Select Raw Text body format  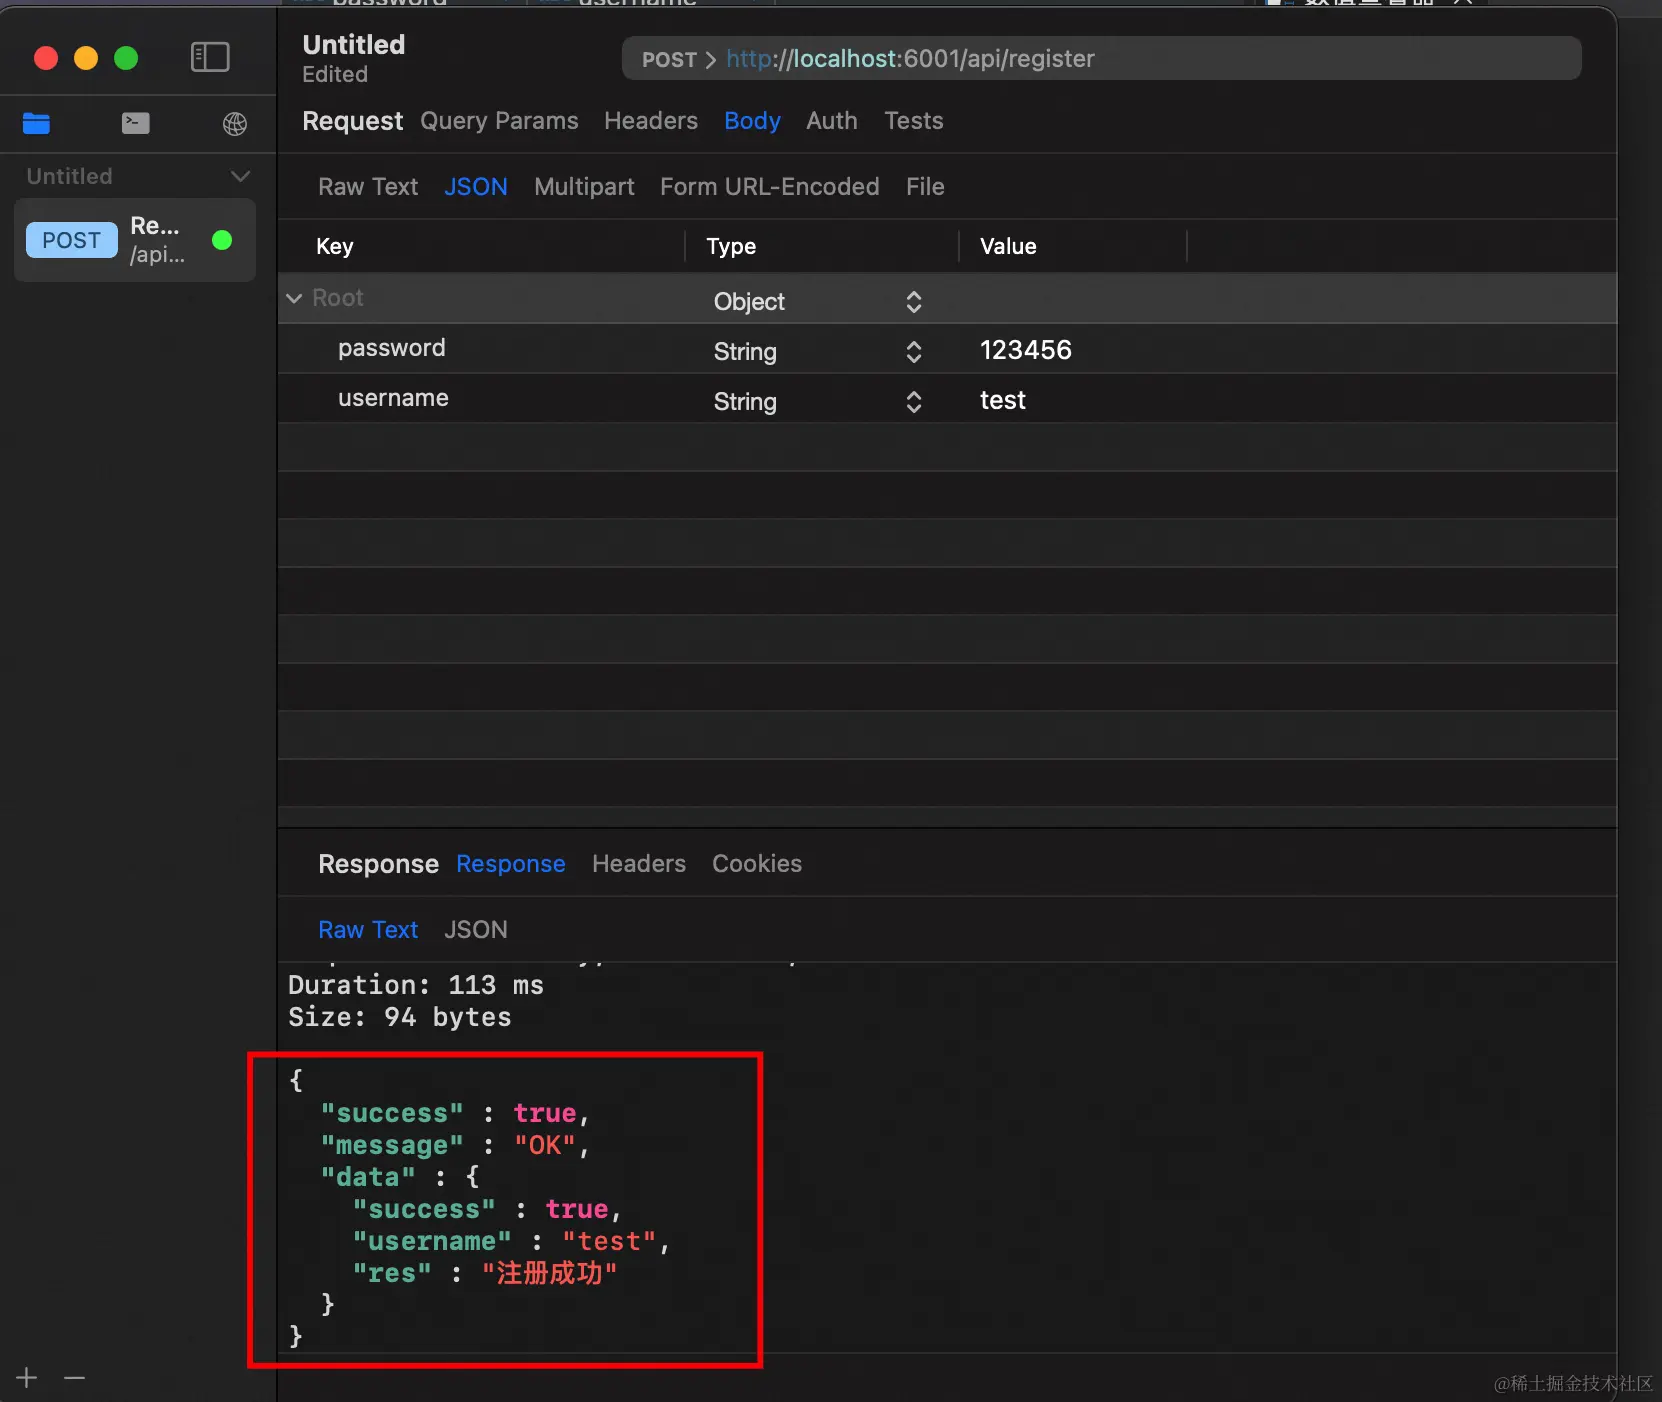(368, 187)
